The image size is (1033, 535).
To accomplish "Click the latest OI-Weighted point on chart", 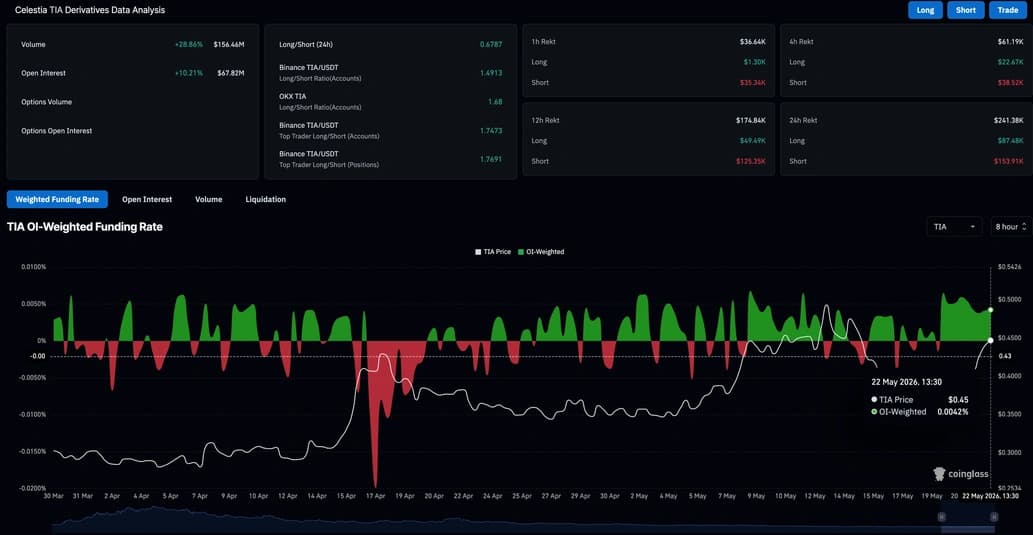I will point(990,309).
